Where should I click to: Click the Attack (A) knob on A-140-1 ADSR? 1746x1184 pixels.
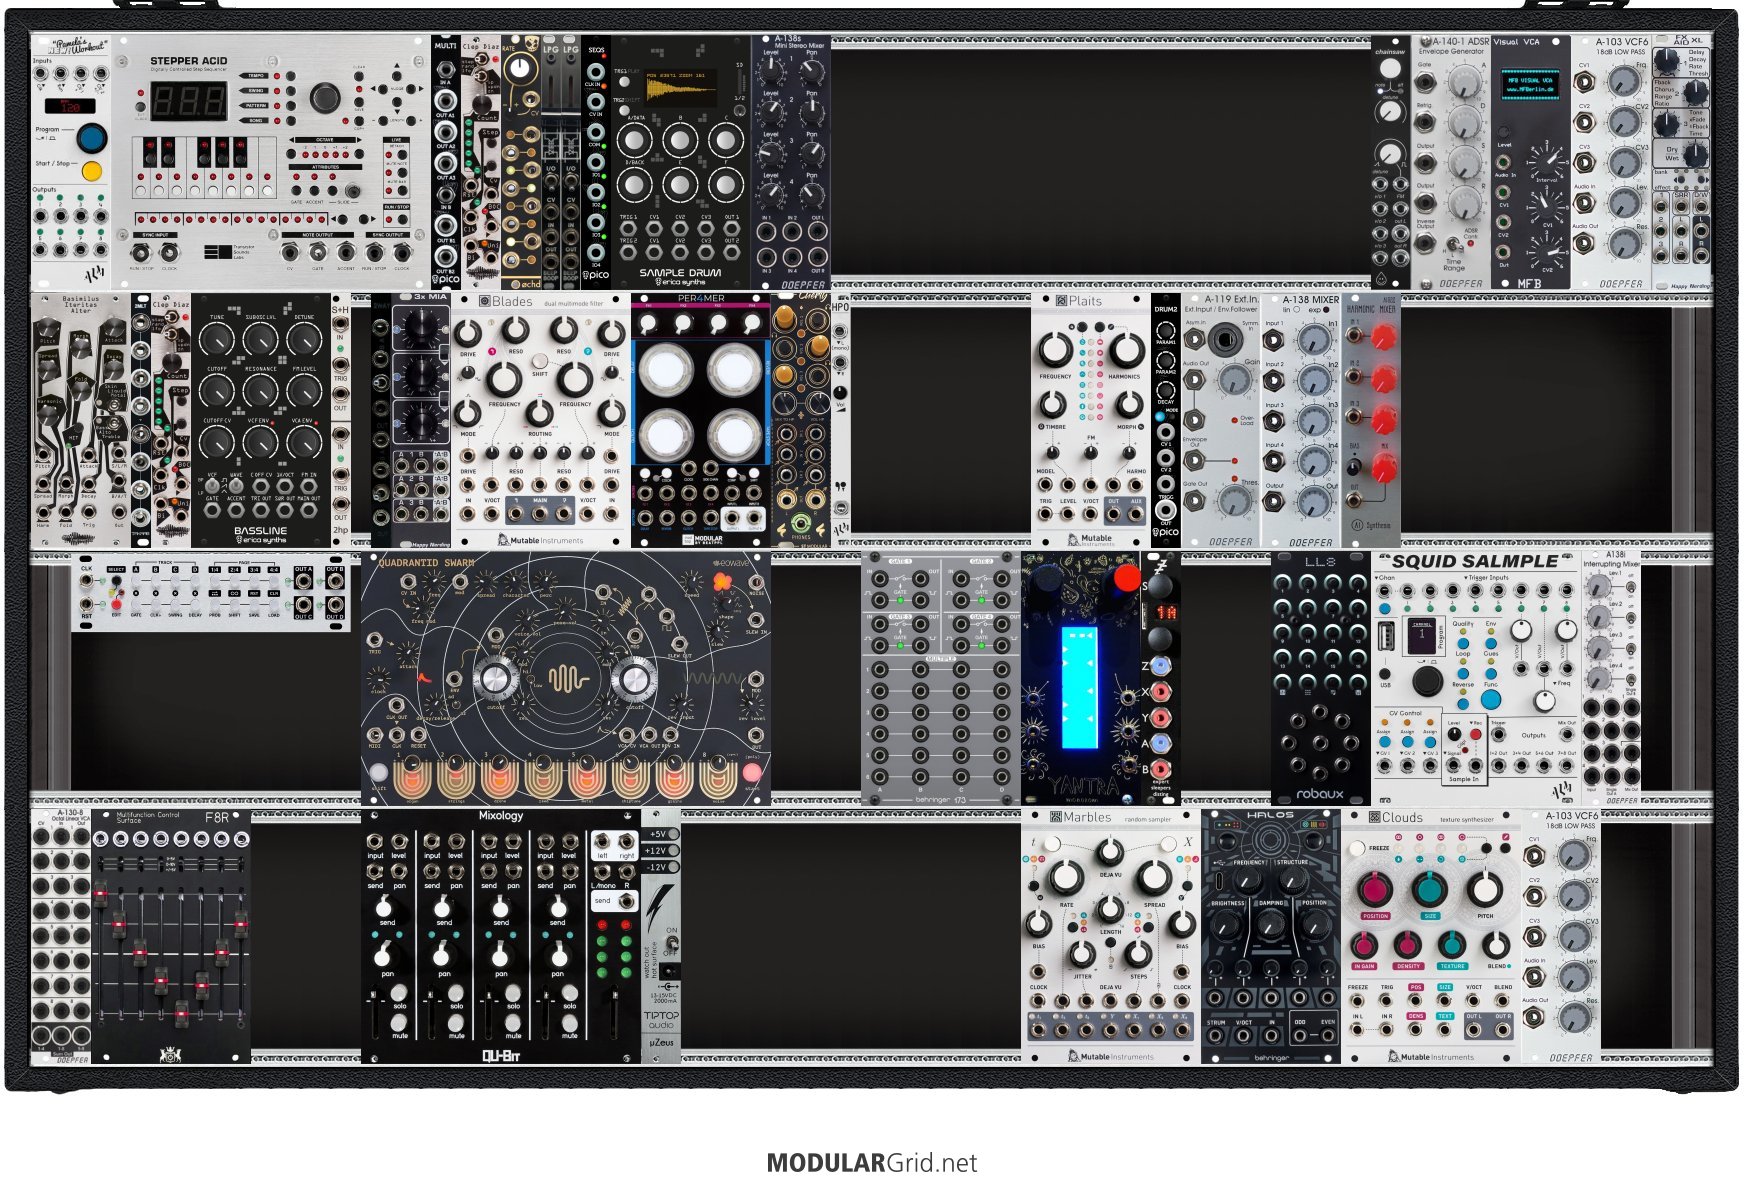tap(1464, 82)
